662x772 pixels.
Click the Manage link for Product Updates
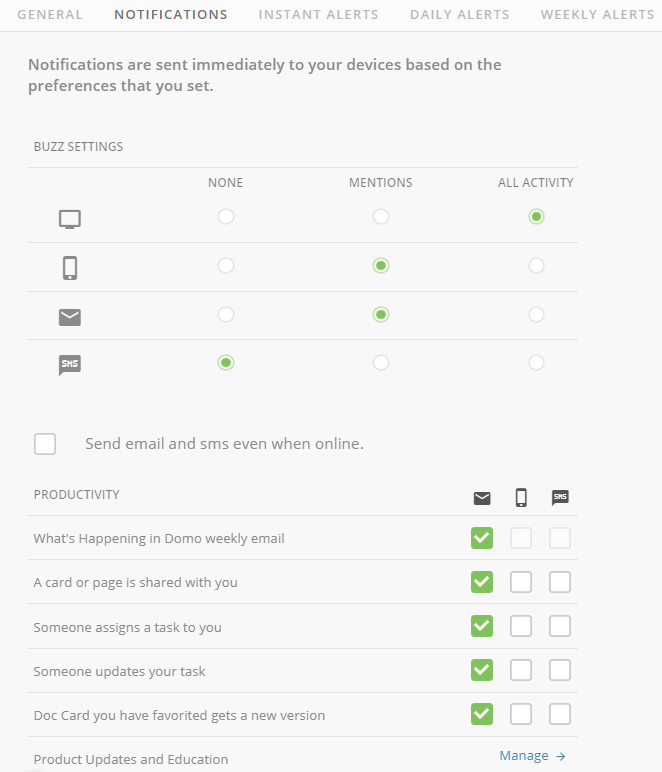pos(524,756)
